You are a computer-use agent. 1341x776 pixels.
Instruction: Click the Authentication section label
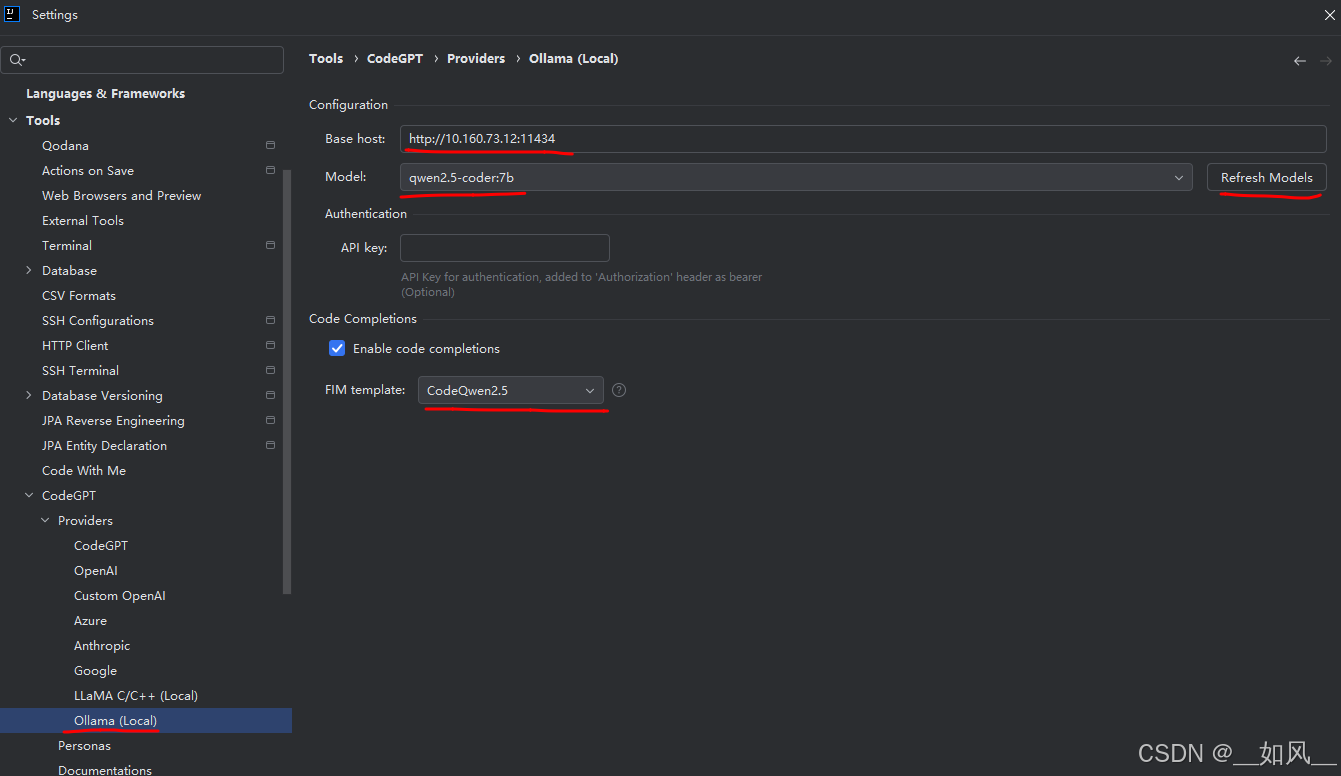point(366,213)
